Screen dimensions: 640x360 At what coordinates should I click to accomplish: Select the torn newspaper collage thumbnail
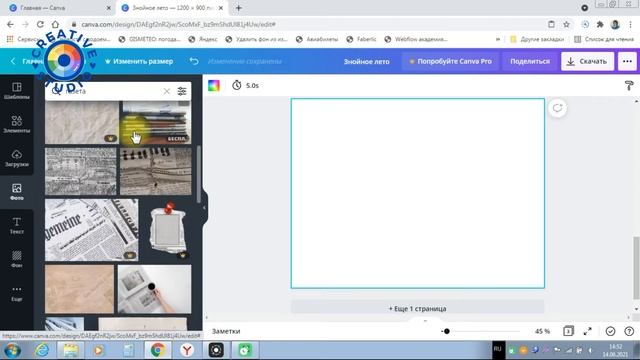(x=156, y=171)
